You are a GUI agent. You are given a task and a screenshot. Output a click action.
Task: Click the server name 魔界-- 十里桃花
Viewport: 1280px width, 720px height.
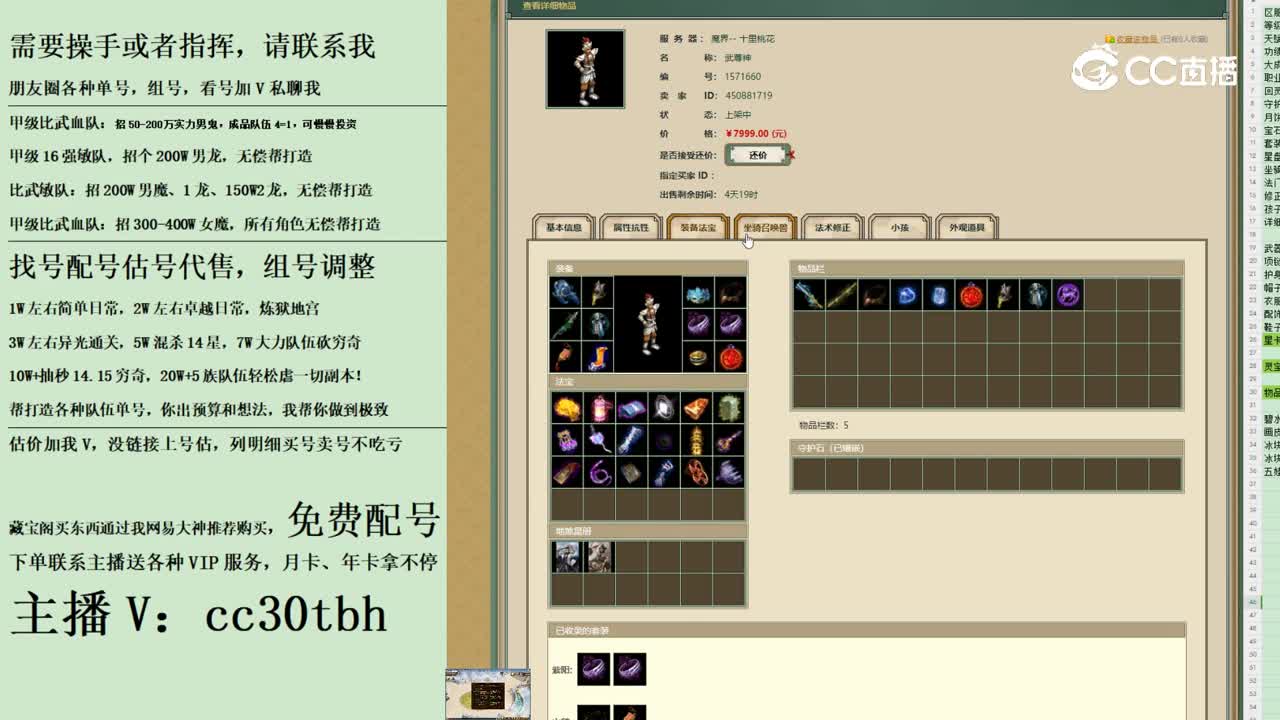point(743,39)
